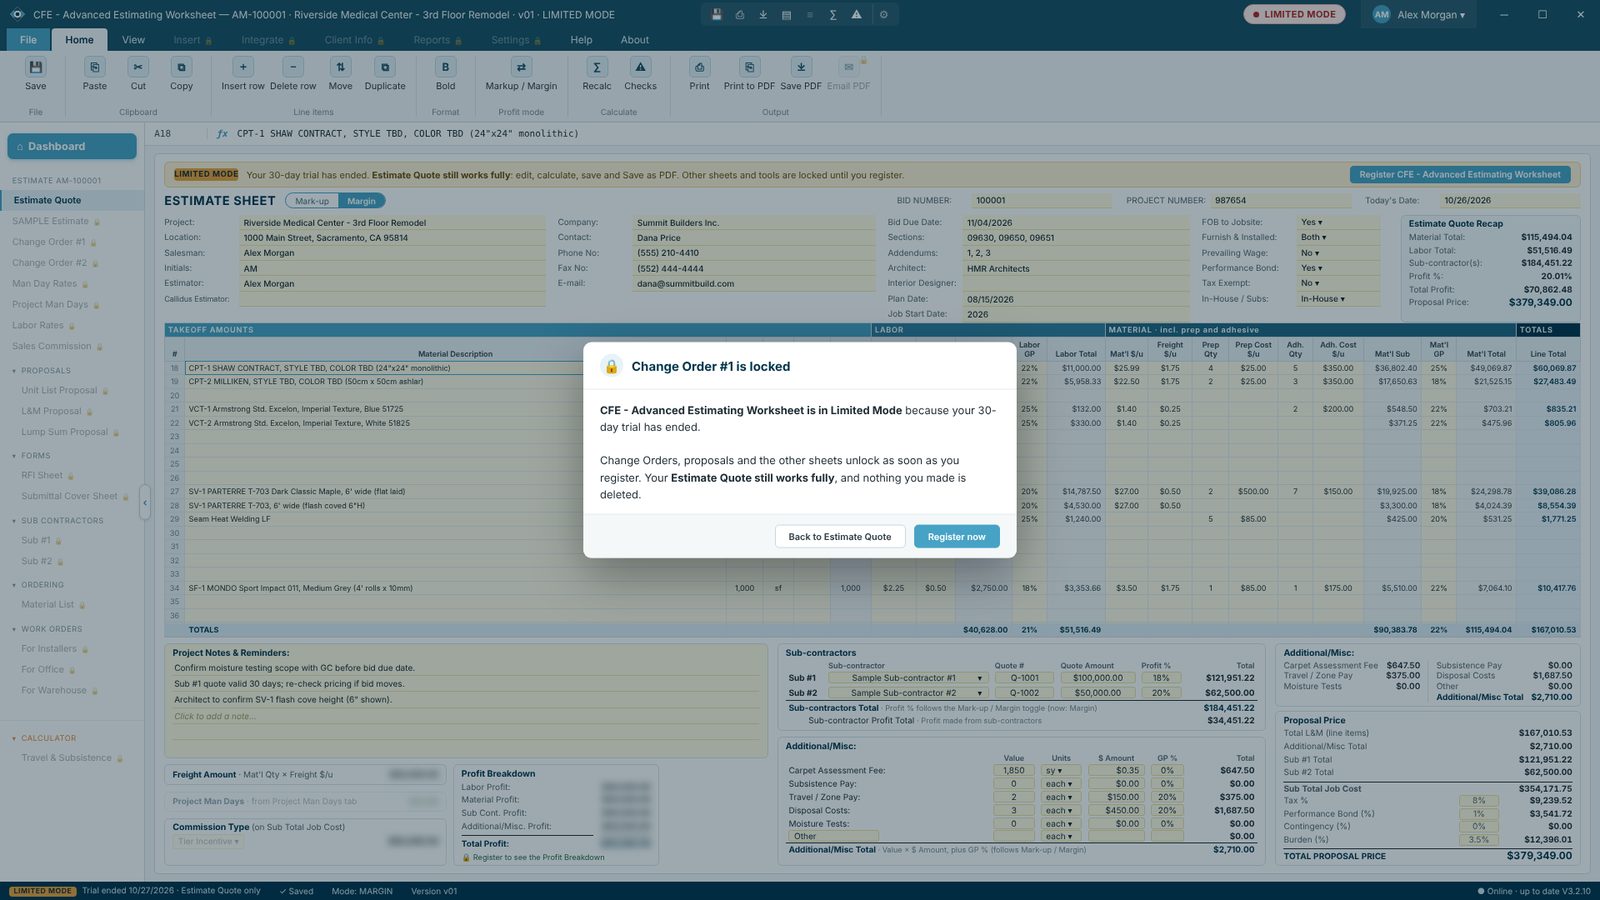Select the Margin toggle option
1600x900 pixels.
pyautogui.click(x=361, y=201)
